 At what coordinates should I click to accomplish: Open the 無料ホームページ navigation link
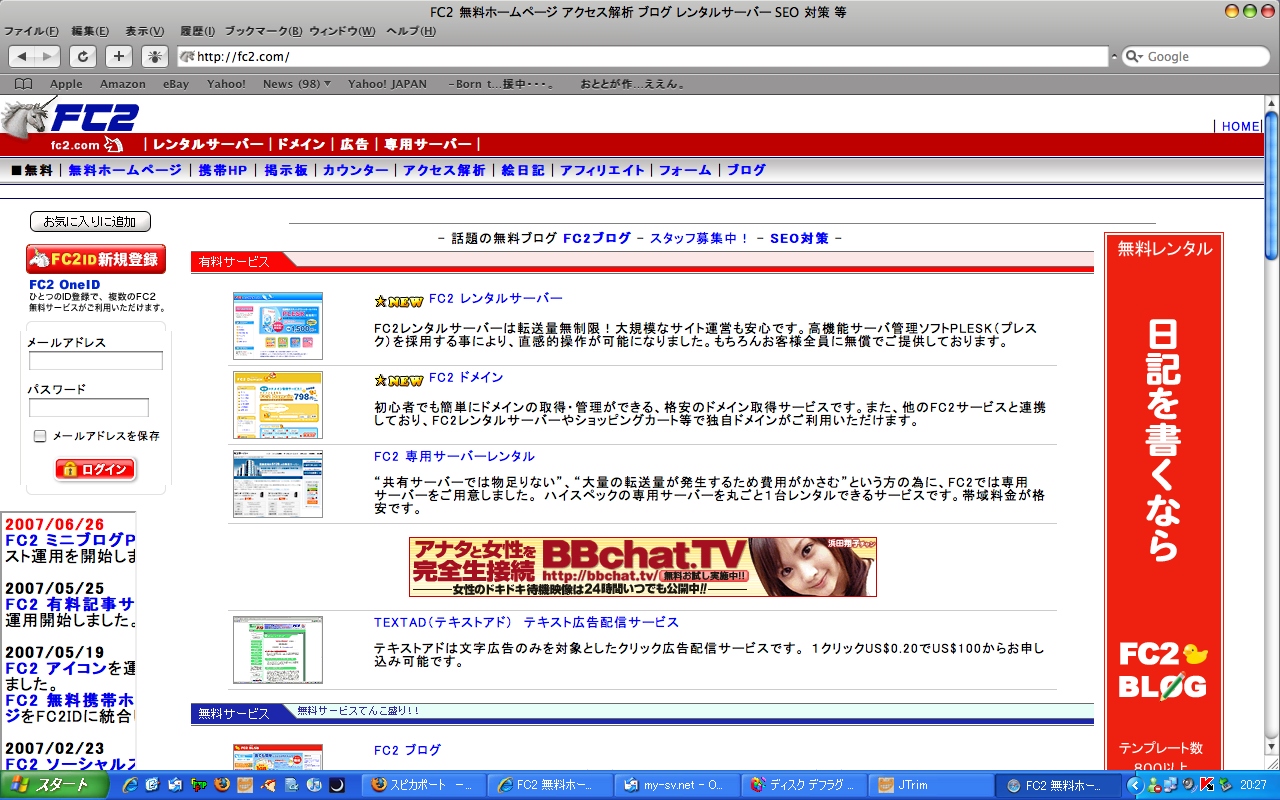tap(125, 170)
